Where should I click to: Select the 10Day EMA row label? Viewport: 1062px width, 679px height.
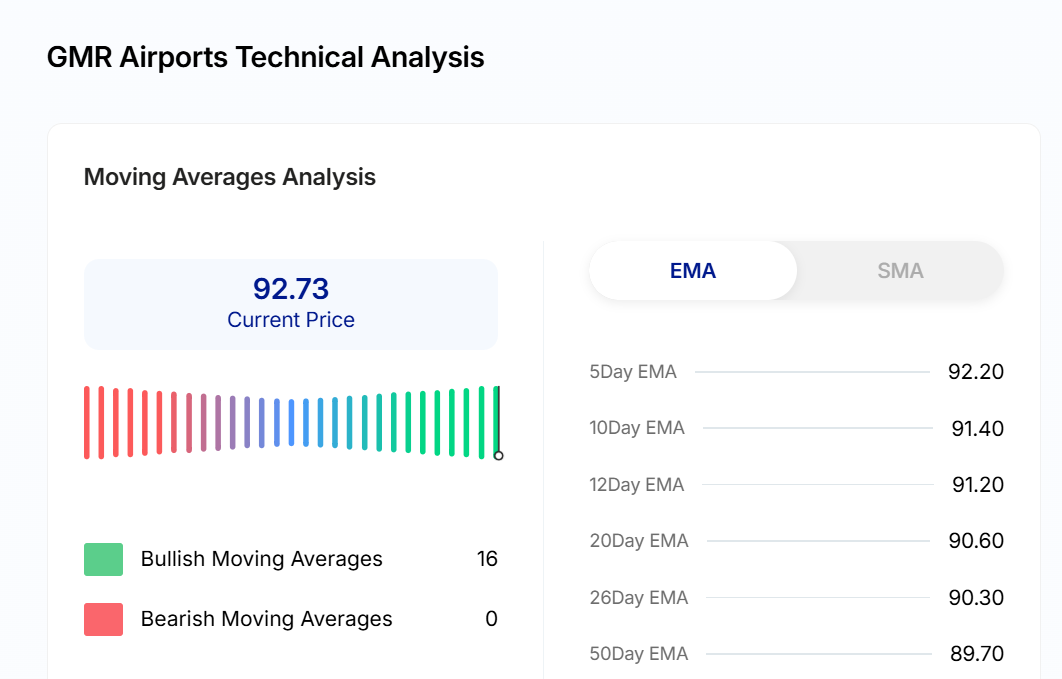click(x=637, y=428)
